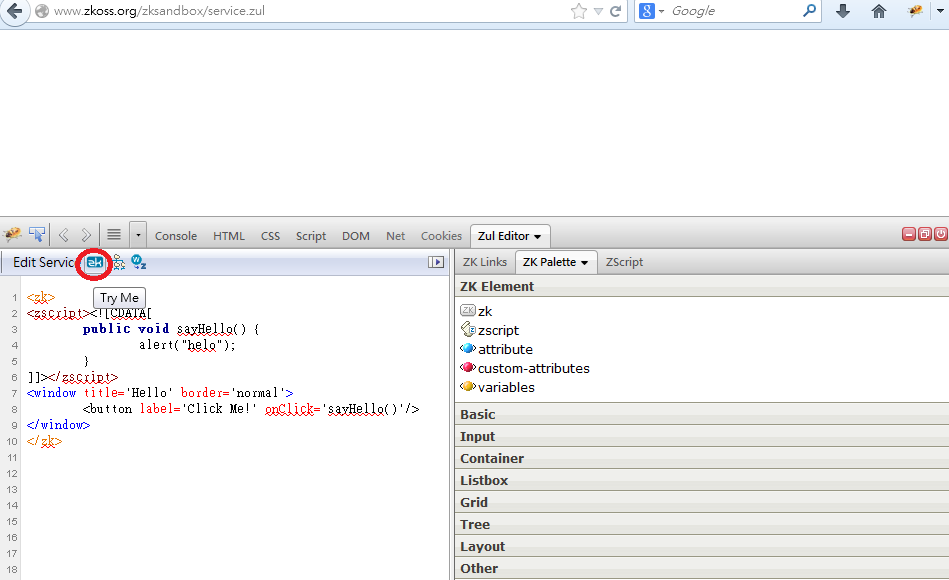Toggle the side panel collapse button

[x=436, y=262]
